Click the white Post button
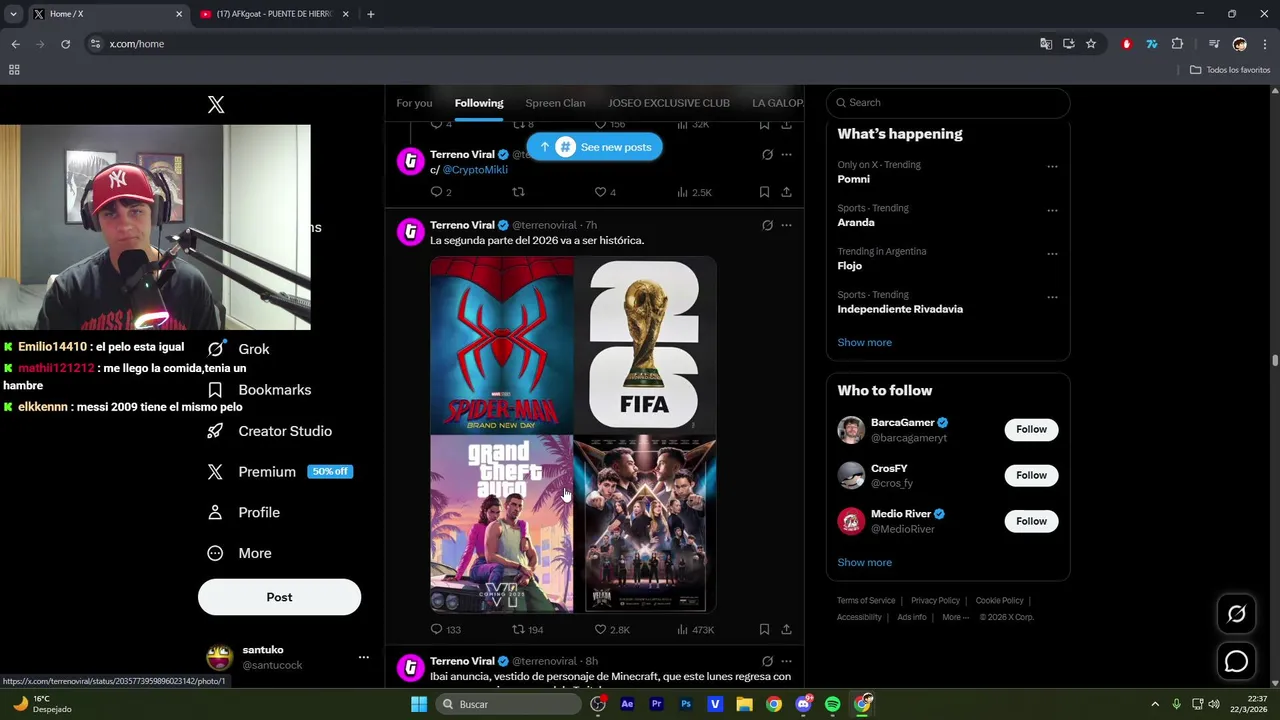1280x720 pixels. tap(279, 597)
